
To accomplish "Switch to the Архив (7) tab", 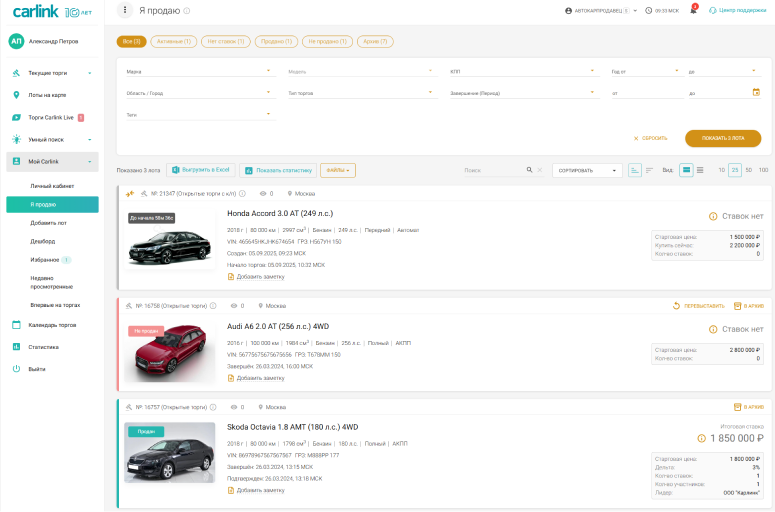I will (x=375, y=42).
